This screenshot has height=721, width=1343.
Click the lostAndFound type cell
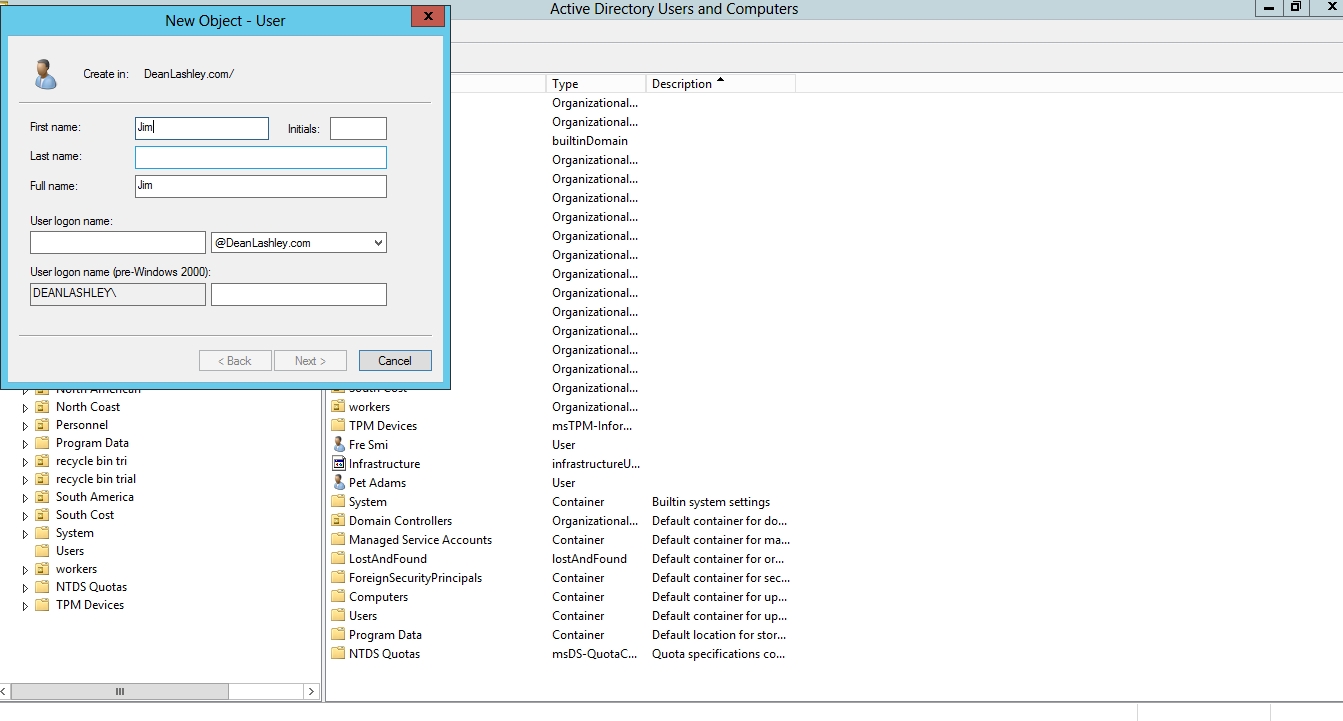coord(590,559)
